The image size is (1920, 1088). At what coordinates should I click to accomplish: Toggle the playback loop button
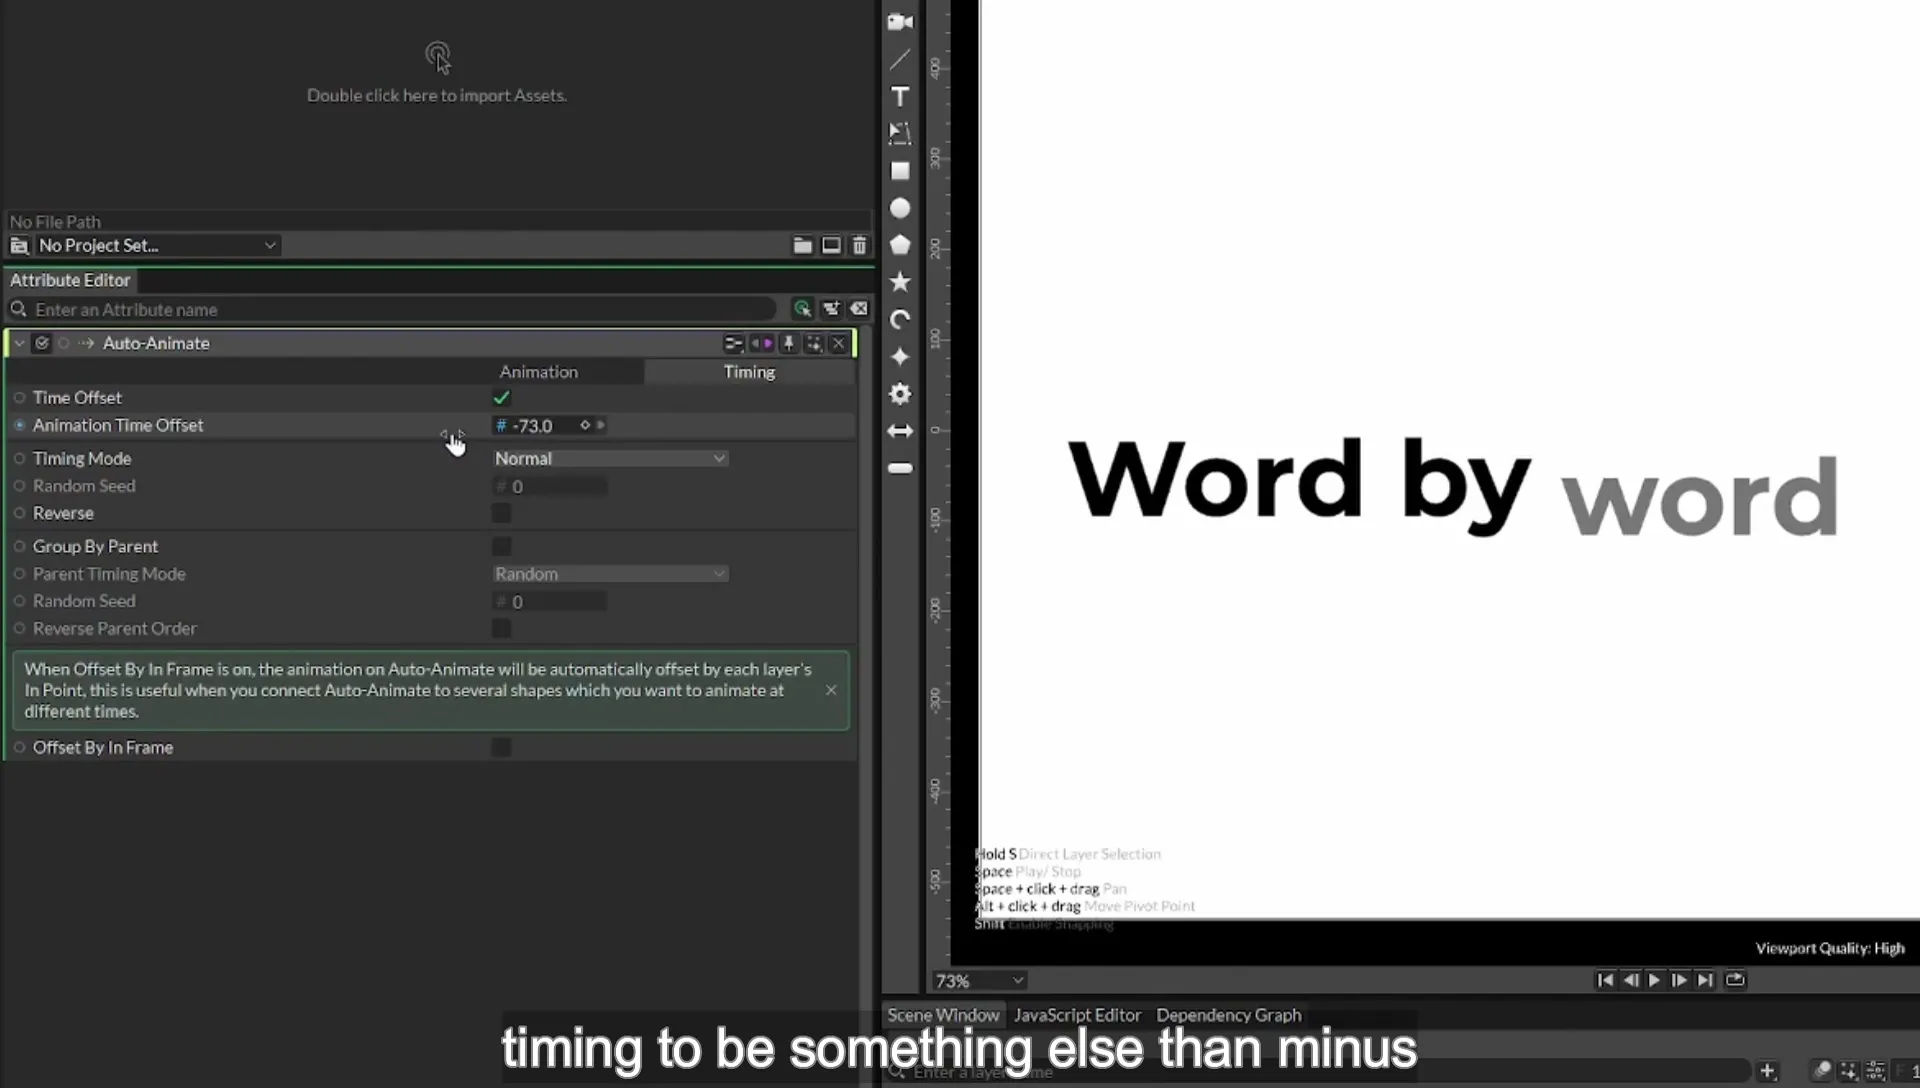click(1735, 980)
